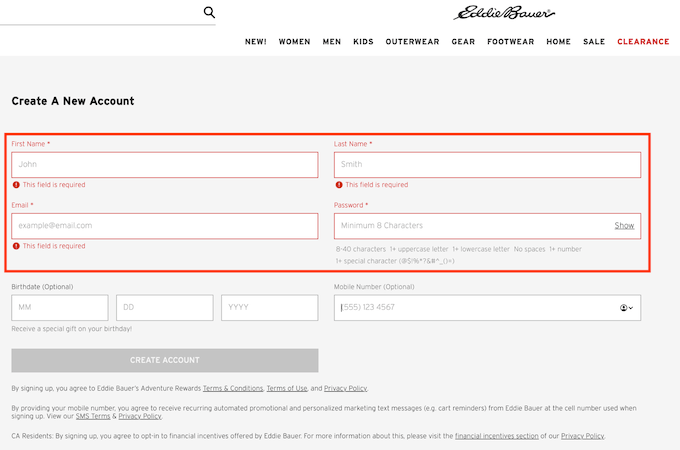Click the Last Name error alert icon
680x450 pixels.
(x=339, y=185)
